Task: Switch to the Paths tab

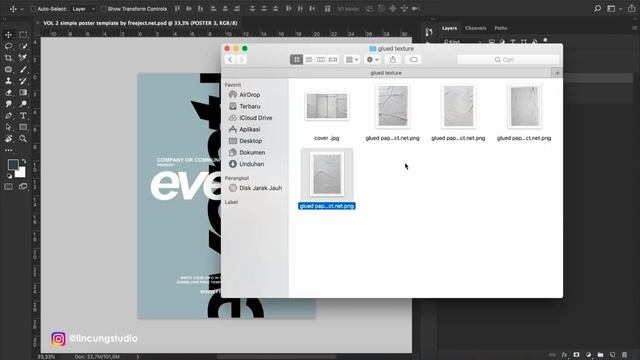Action: (500, 28)
